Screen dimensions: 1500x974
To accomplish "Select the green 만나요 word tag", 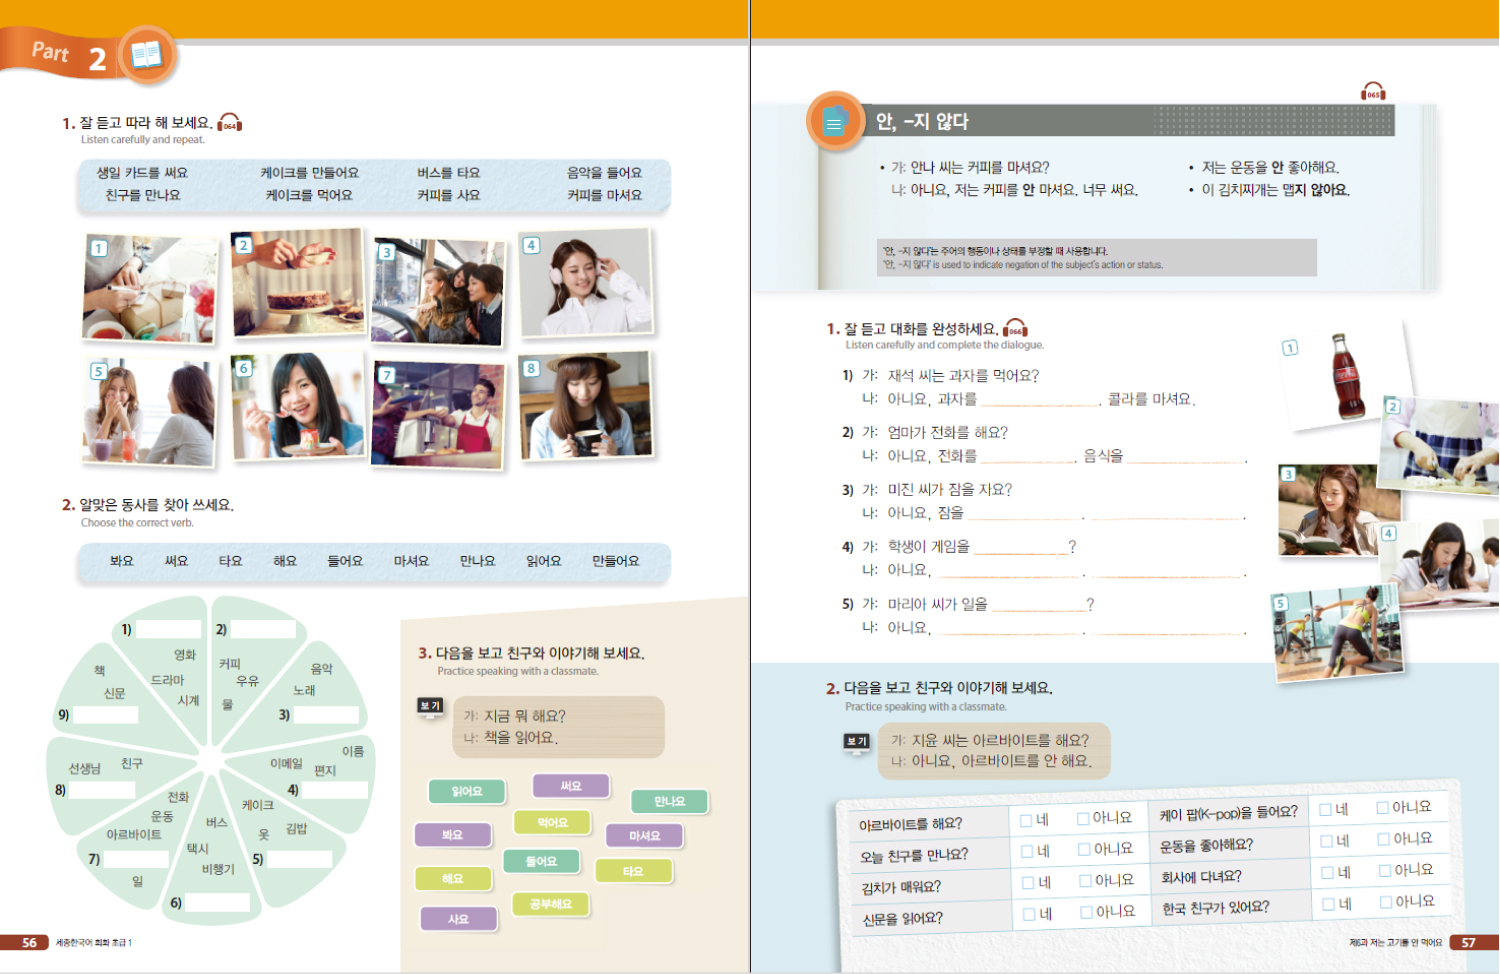I will [x=669, y=801].
